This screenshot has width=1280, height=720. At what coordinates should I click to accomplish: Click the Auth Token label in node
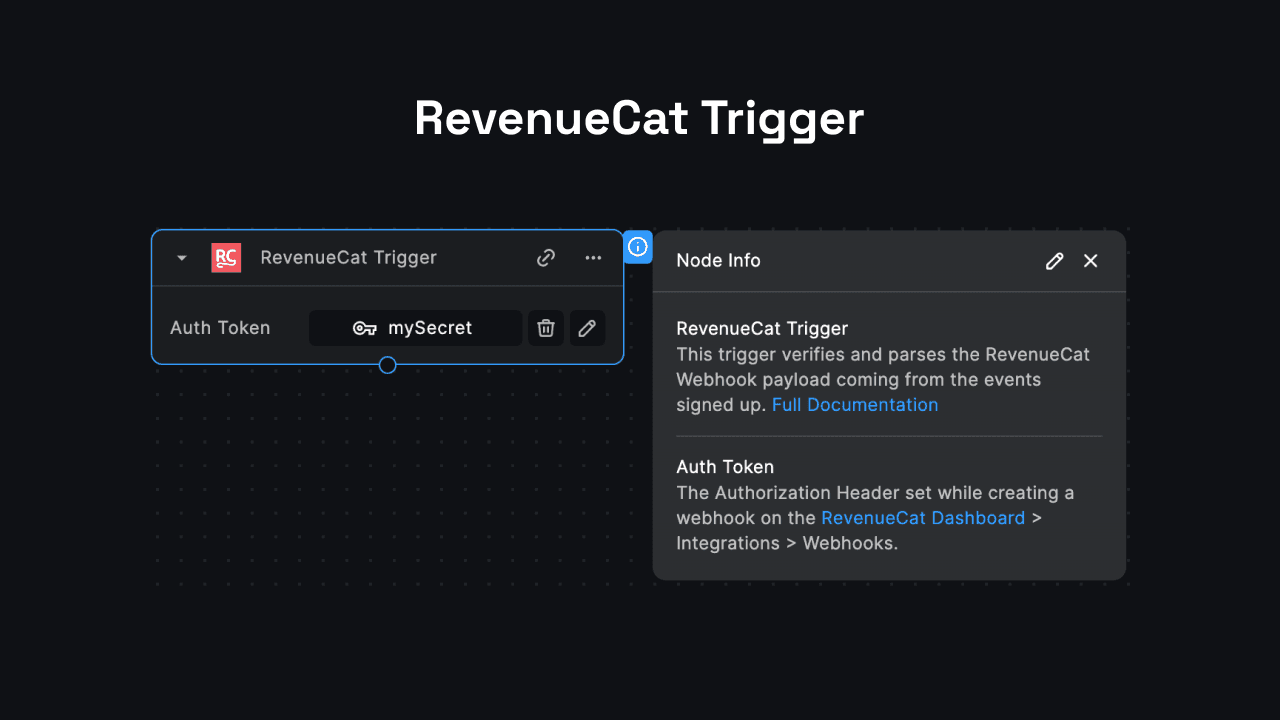[220, 328]
